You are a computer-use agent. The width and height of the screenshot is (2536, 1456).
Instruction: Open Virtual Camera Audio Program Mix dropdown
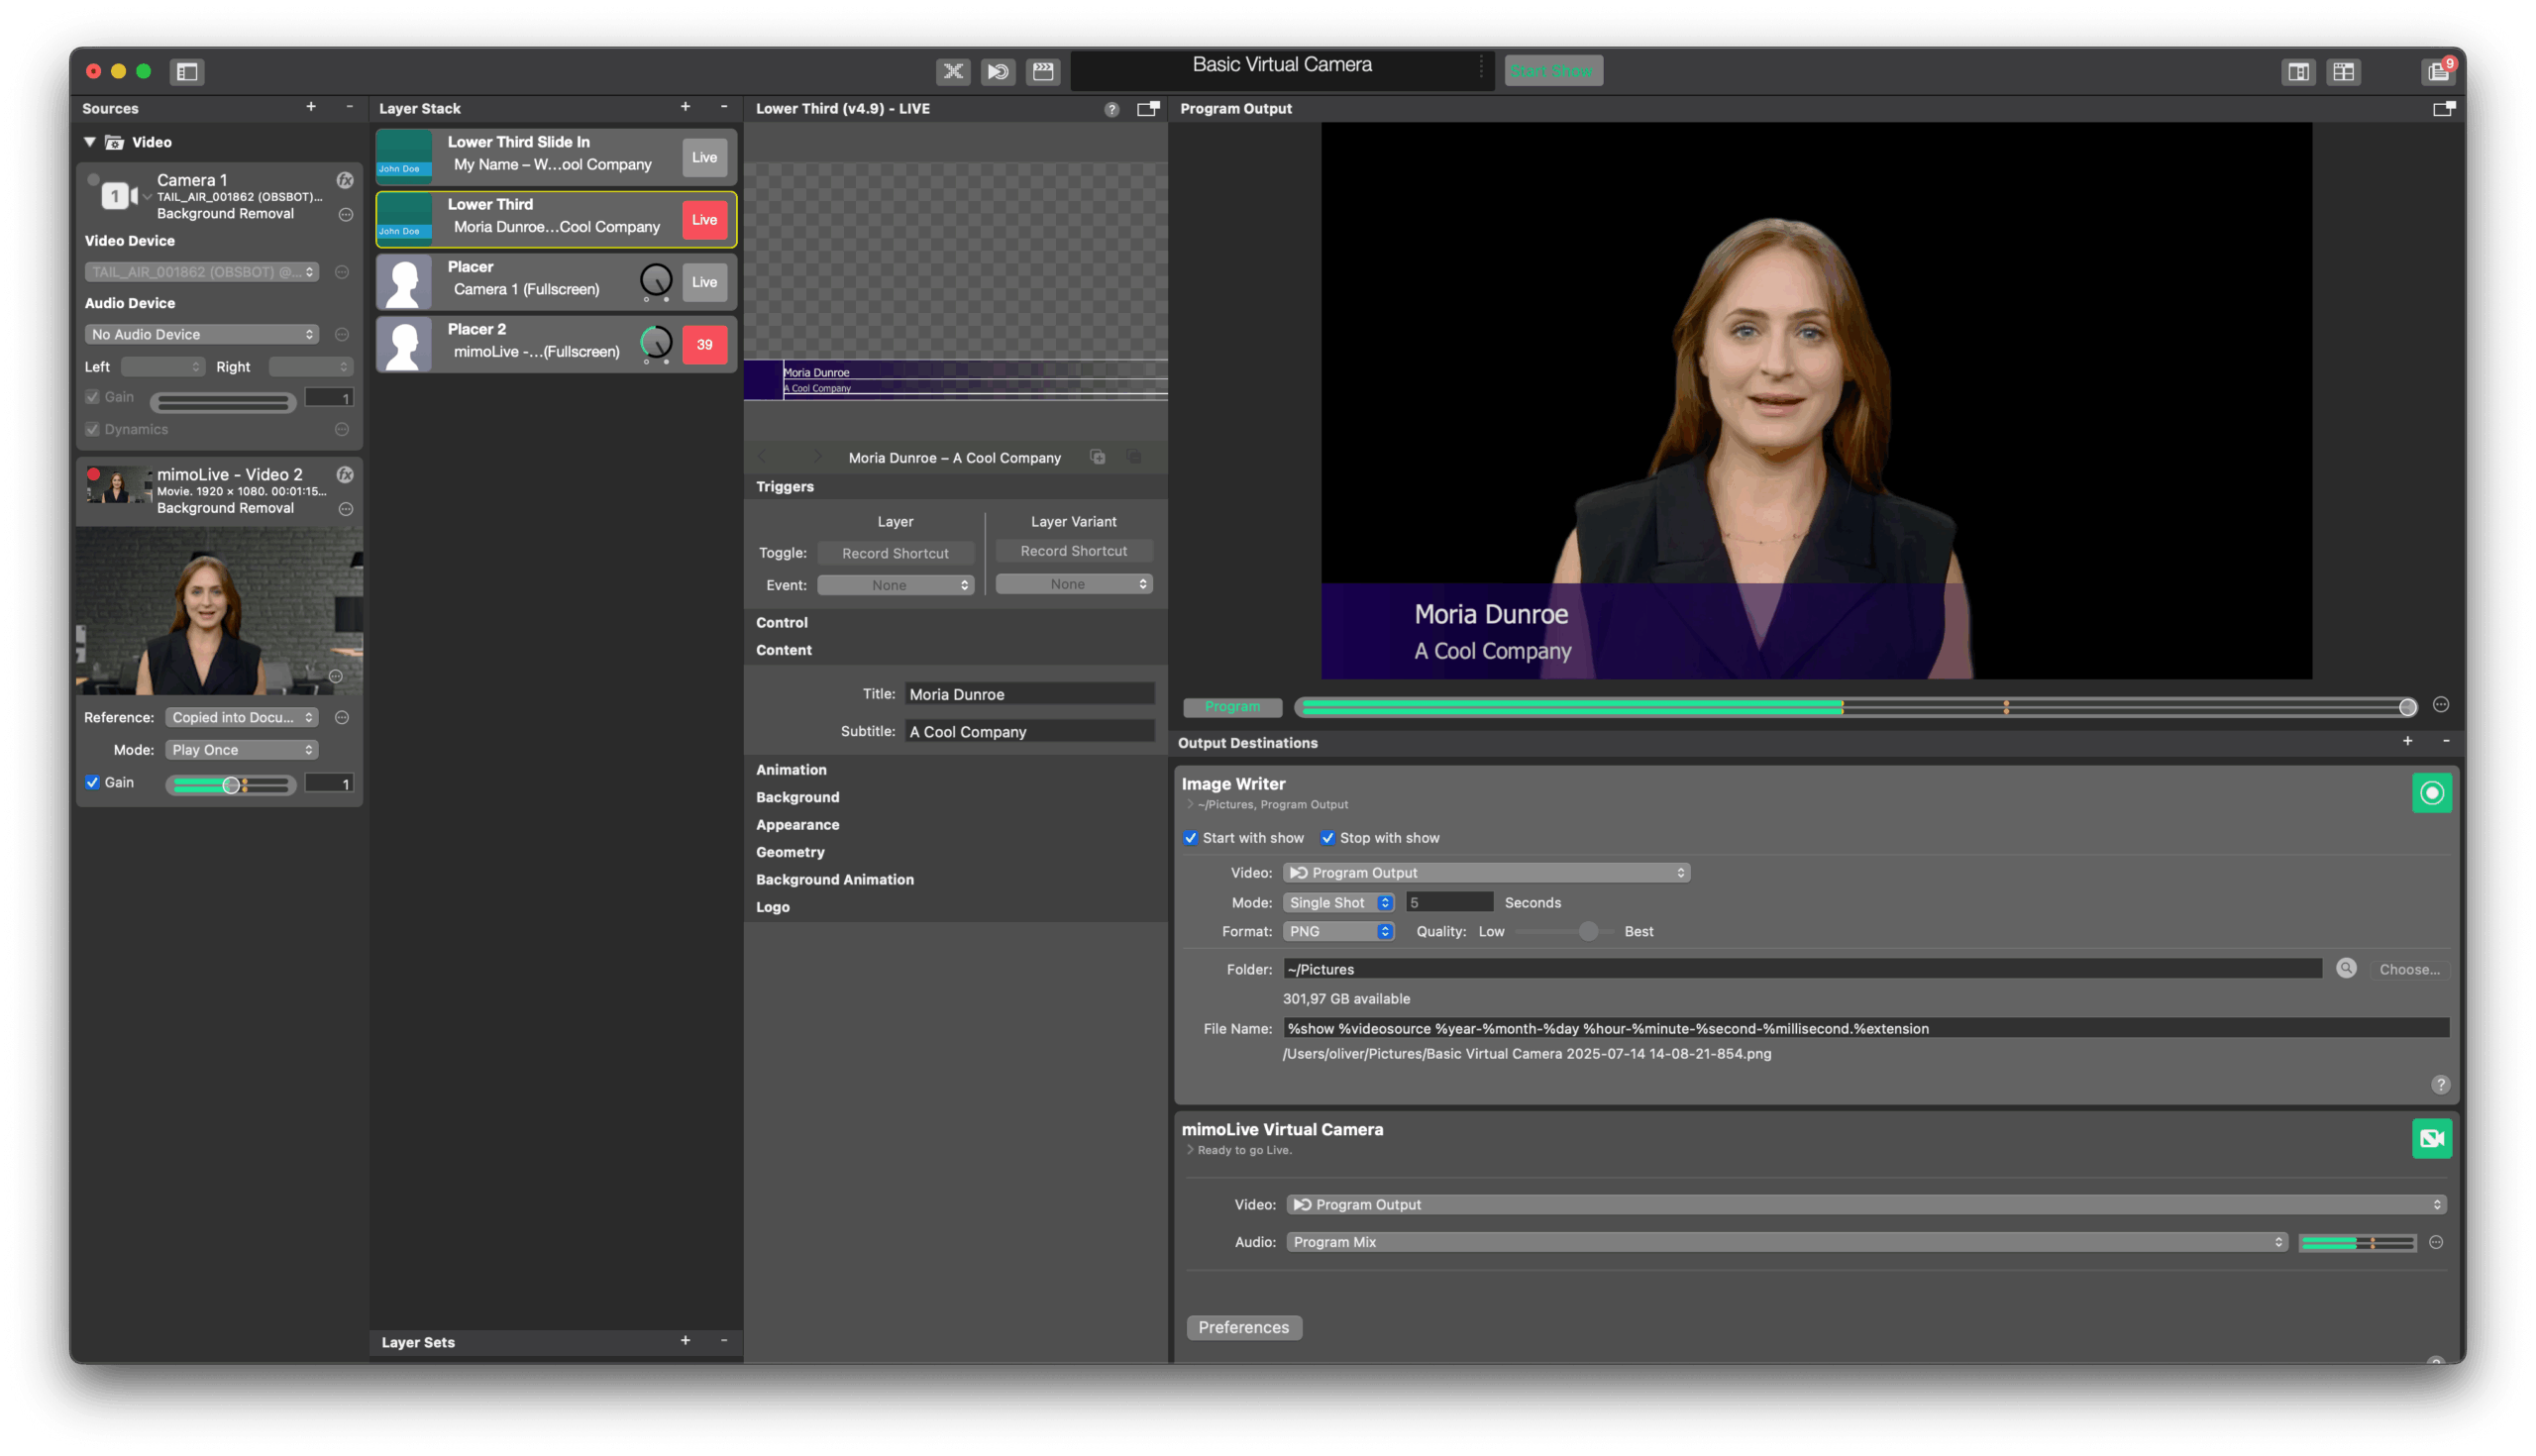(x=1786, y=1242)
